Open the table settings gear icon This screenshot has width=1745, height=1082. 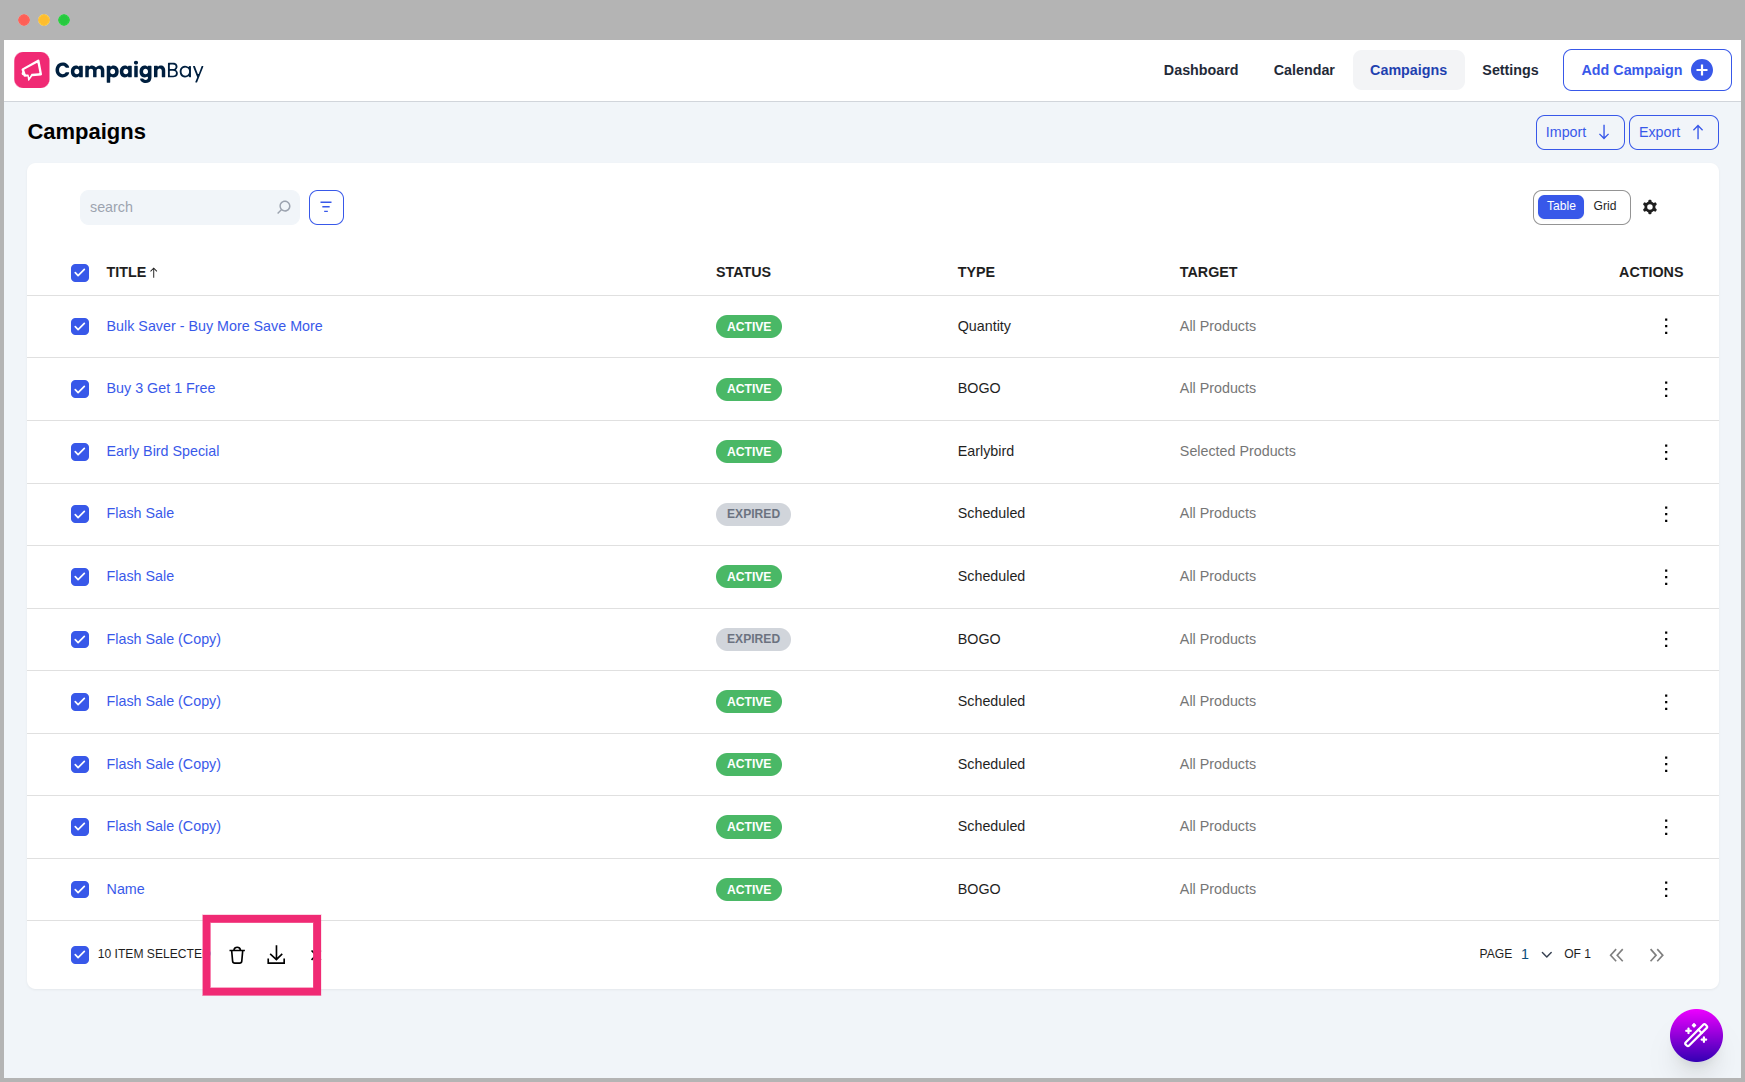pos(1650,207)
